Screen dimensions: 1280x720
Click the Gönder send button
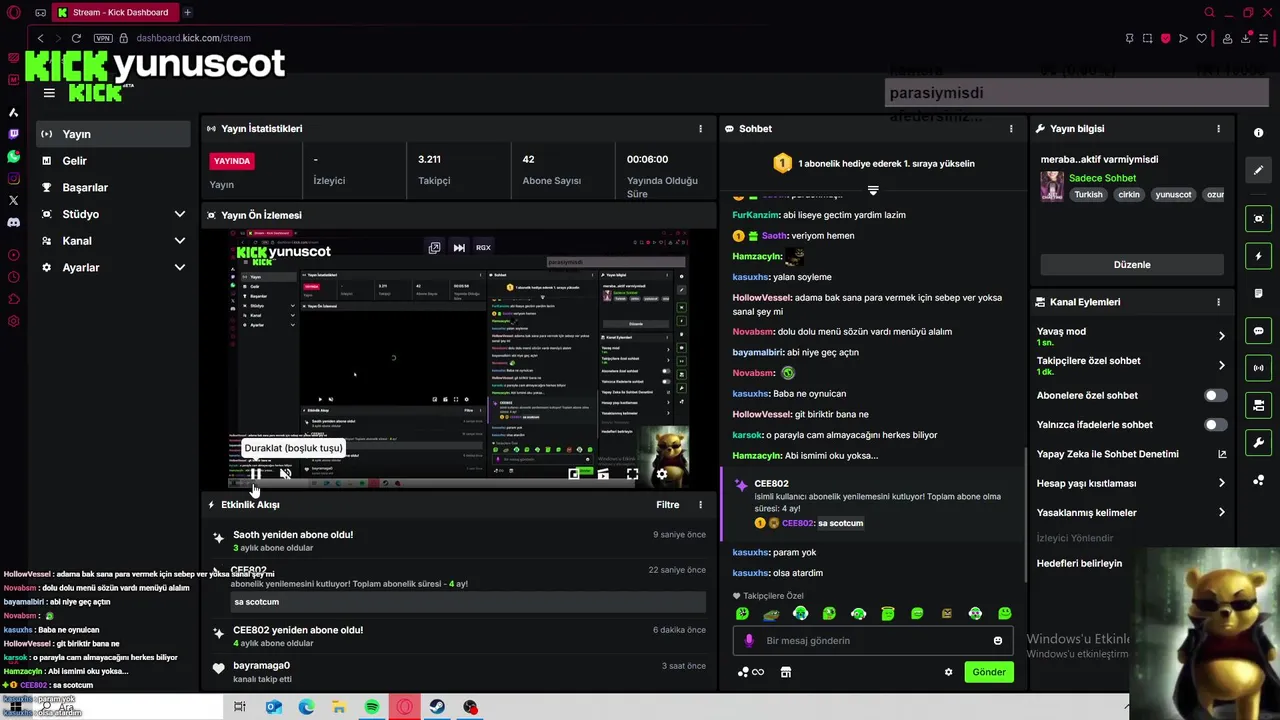(989, 672)
